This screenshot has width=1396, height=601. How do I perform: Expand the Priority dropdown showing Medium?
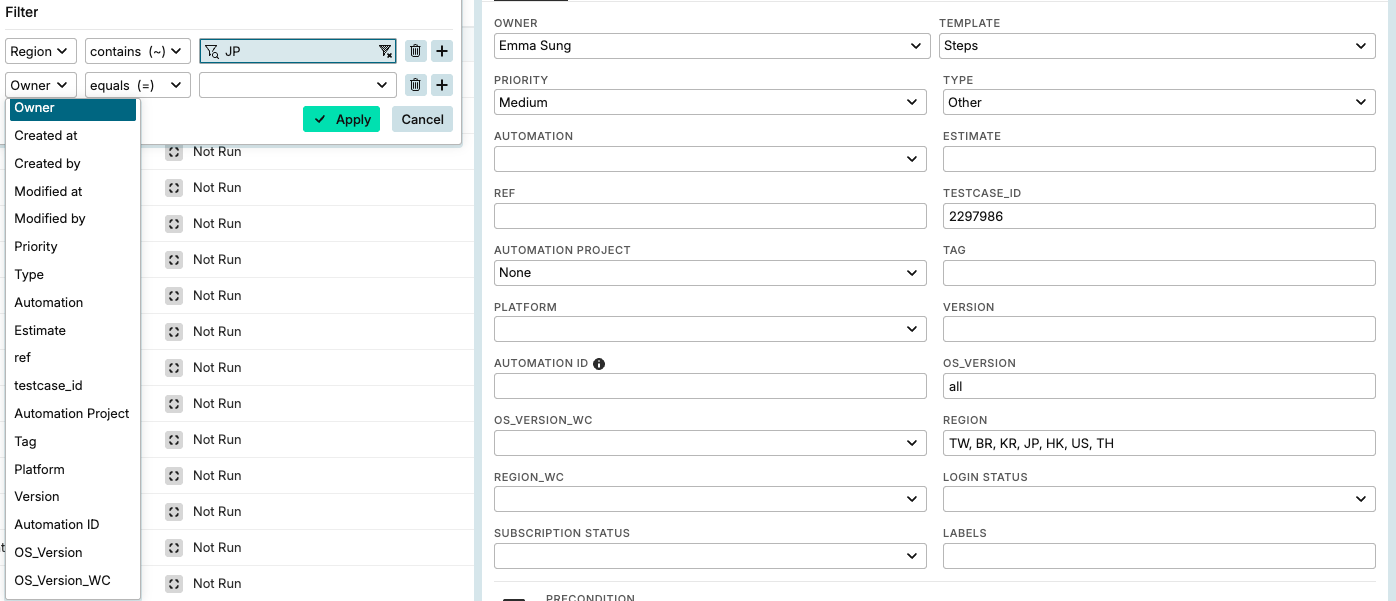(x=710, y=102)
